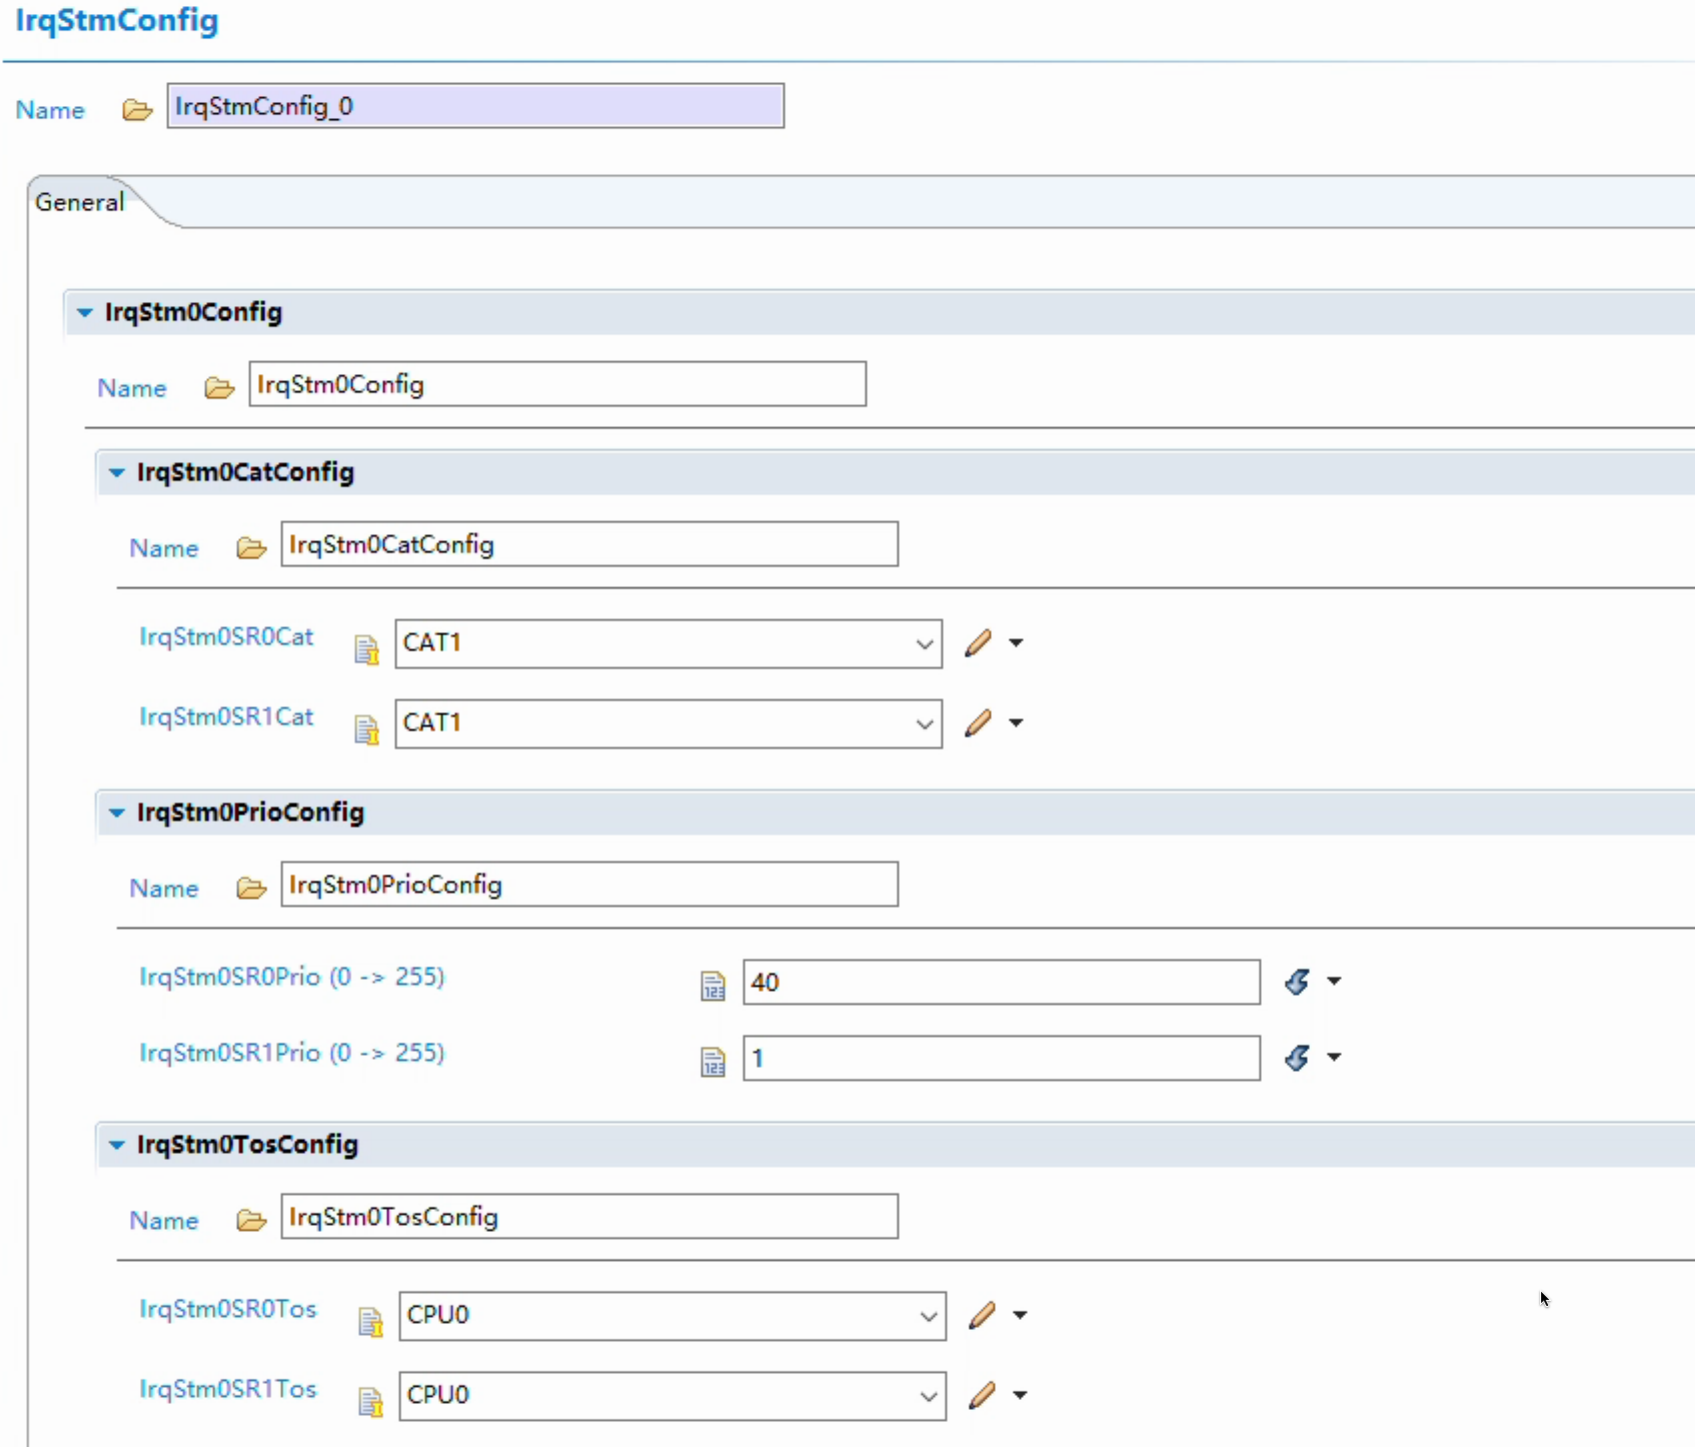Click Name label of IrqStm0TosConfig field
This screenshot has width=1695, height=1447.
pos(164,1220)
